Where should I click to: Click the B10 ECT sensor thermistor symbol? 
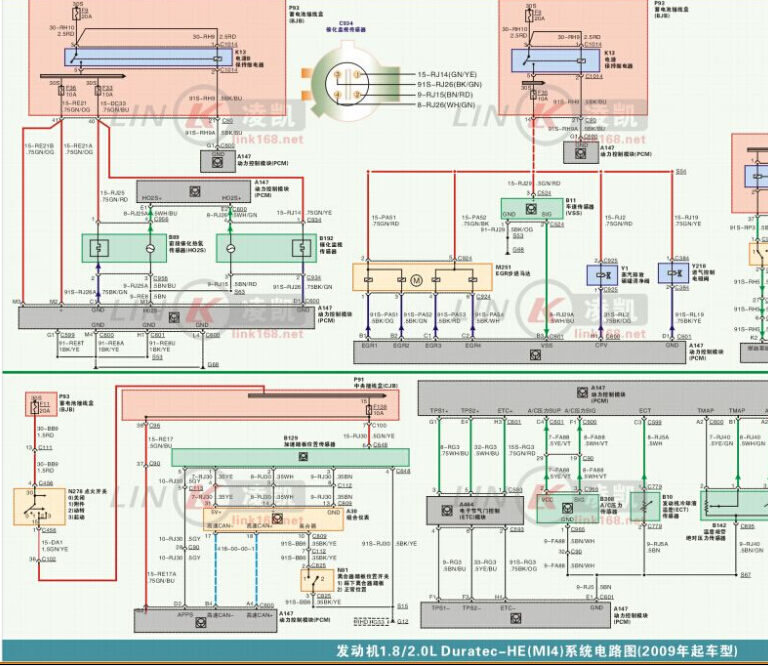click(644, 506)
